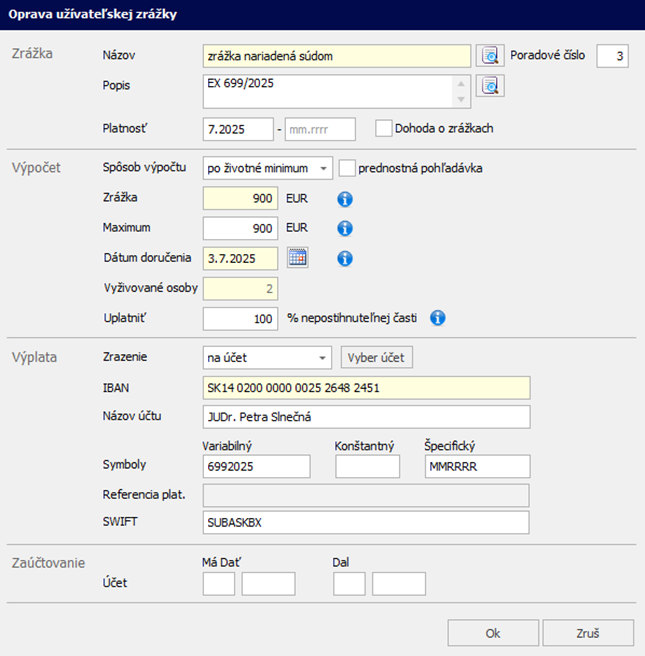The width and height of the screenshot is (645, 656).
Task: Confirm dialog with Ok button
Action: click(493, 633)
